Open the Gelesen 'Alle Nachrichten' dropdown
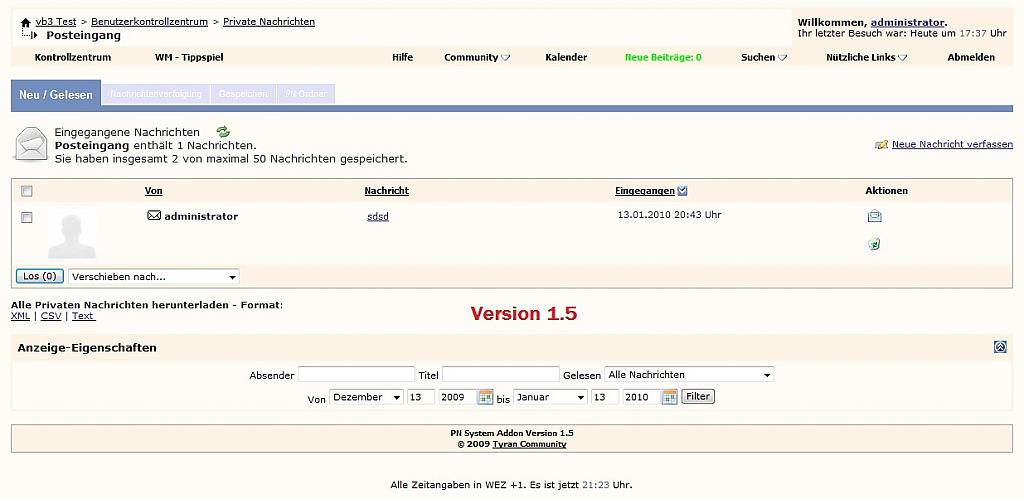Viewport: 1024px width, 499px height. (689, 375)
